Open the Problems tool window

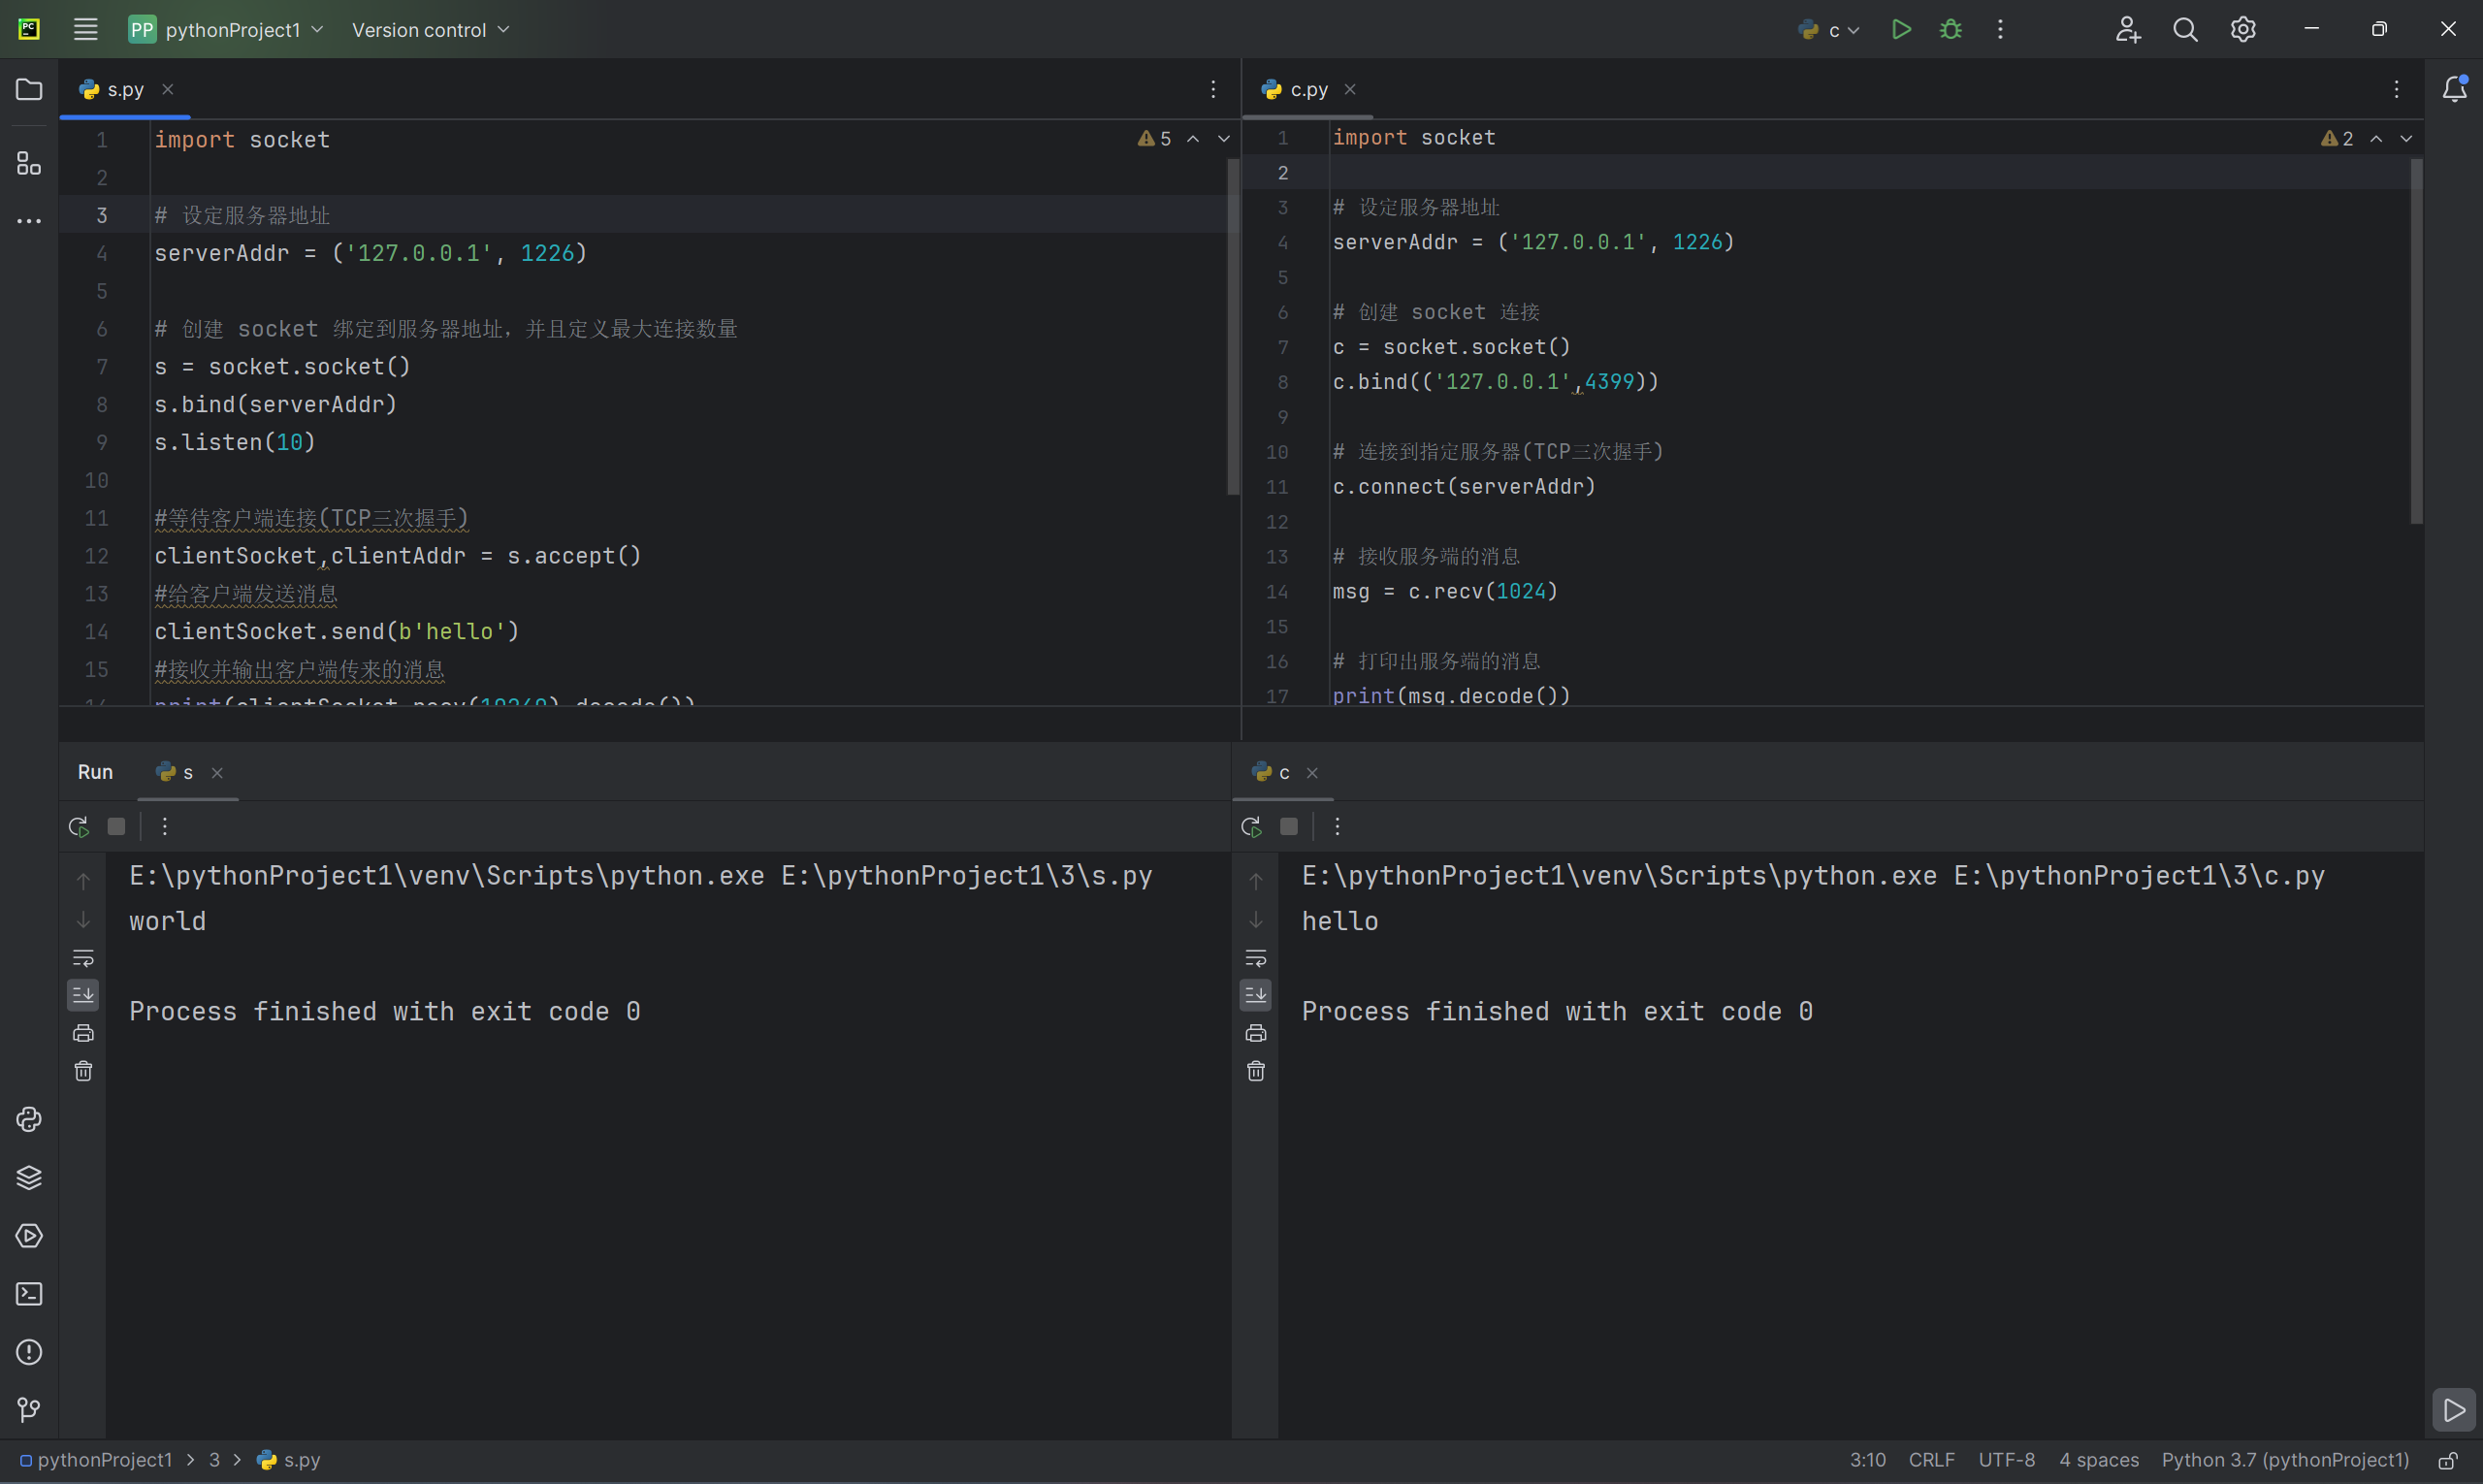click(29, 1352)
